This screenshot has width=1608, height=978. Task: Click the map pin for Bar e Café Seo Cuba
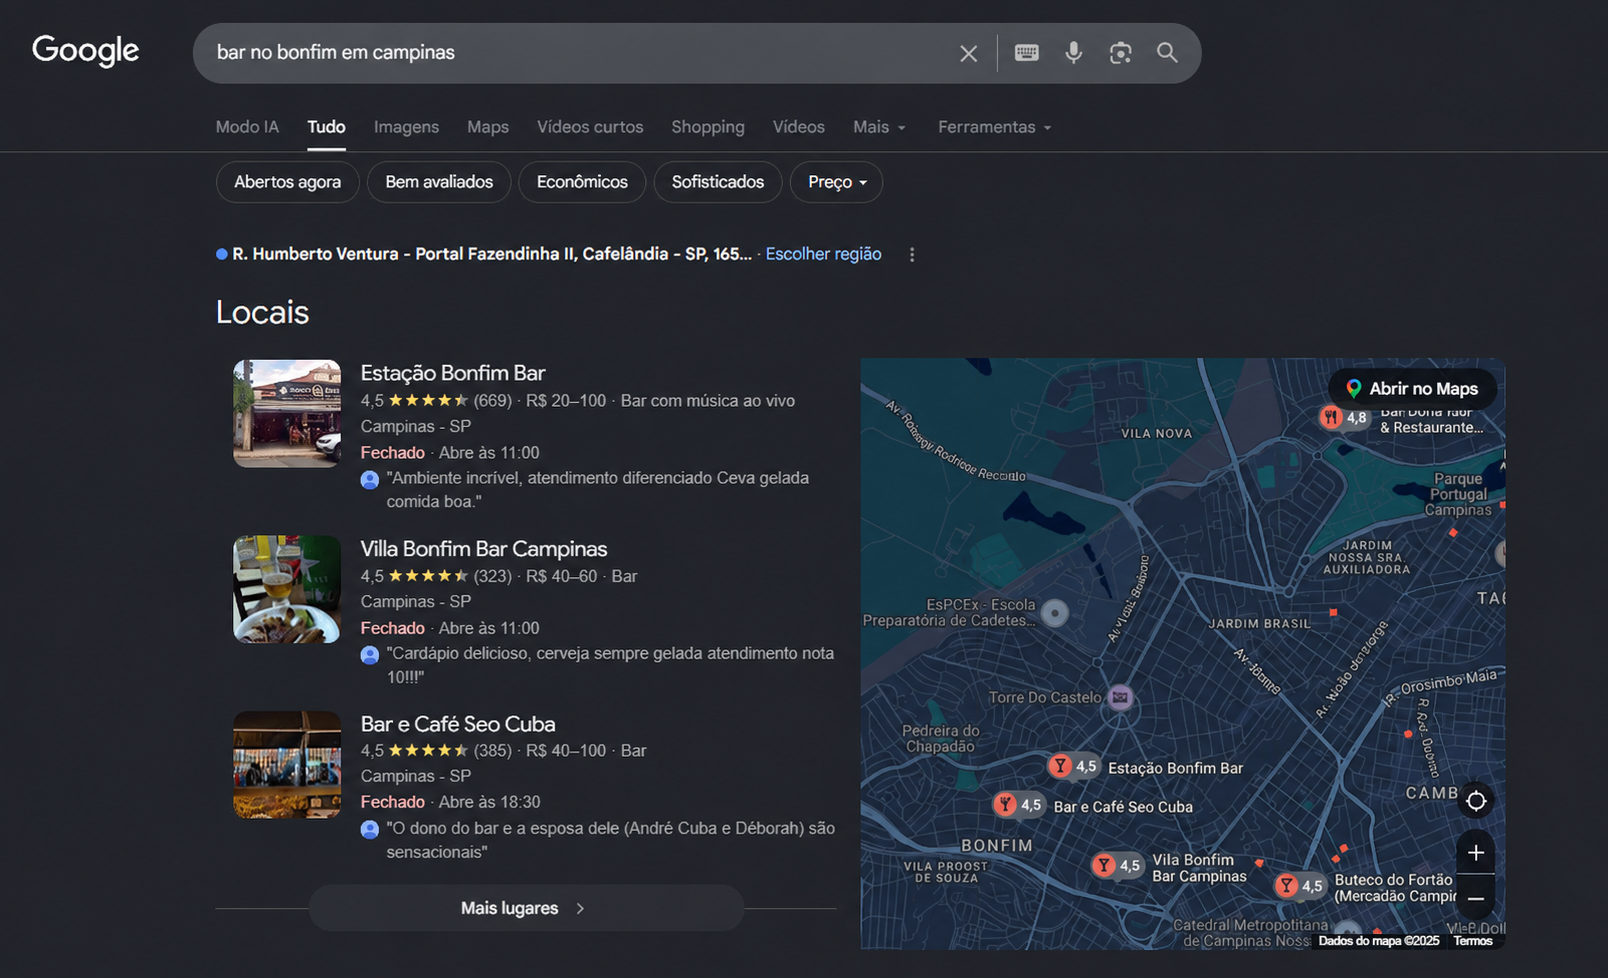tap(1005, 804)
